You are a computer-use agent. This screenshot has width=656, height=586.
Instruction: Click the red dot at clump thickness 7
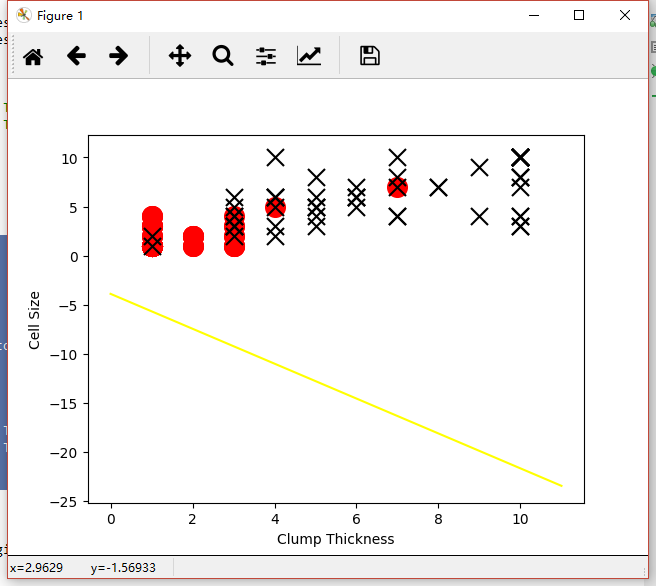pyautogui.click(x=397, y=187)
